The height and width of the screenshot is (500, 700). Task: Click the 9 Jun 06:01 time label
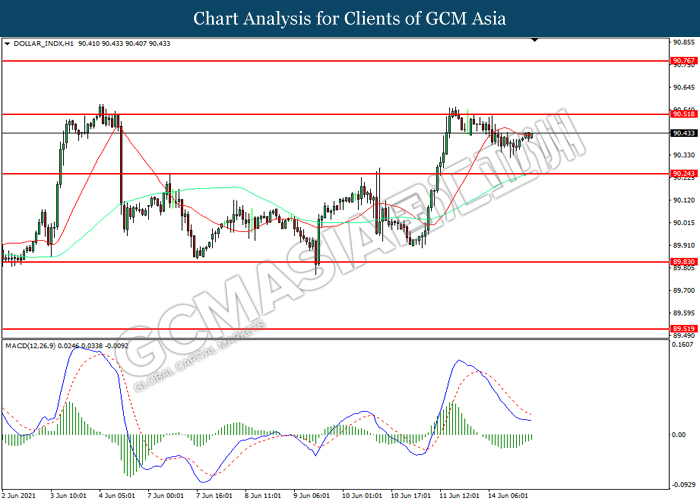[312, 496]
